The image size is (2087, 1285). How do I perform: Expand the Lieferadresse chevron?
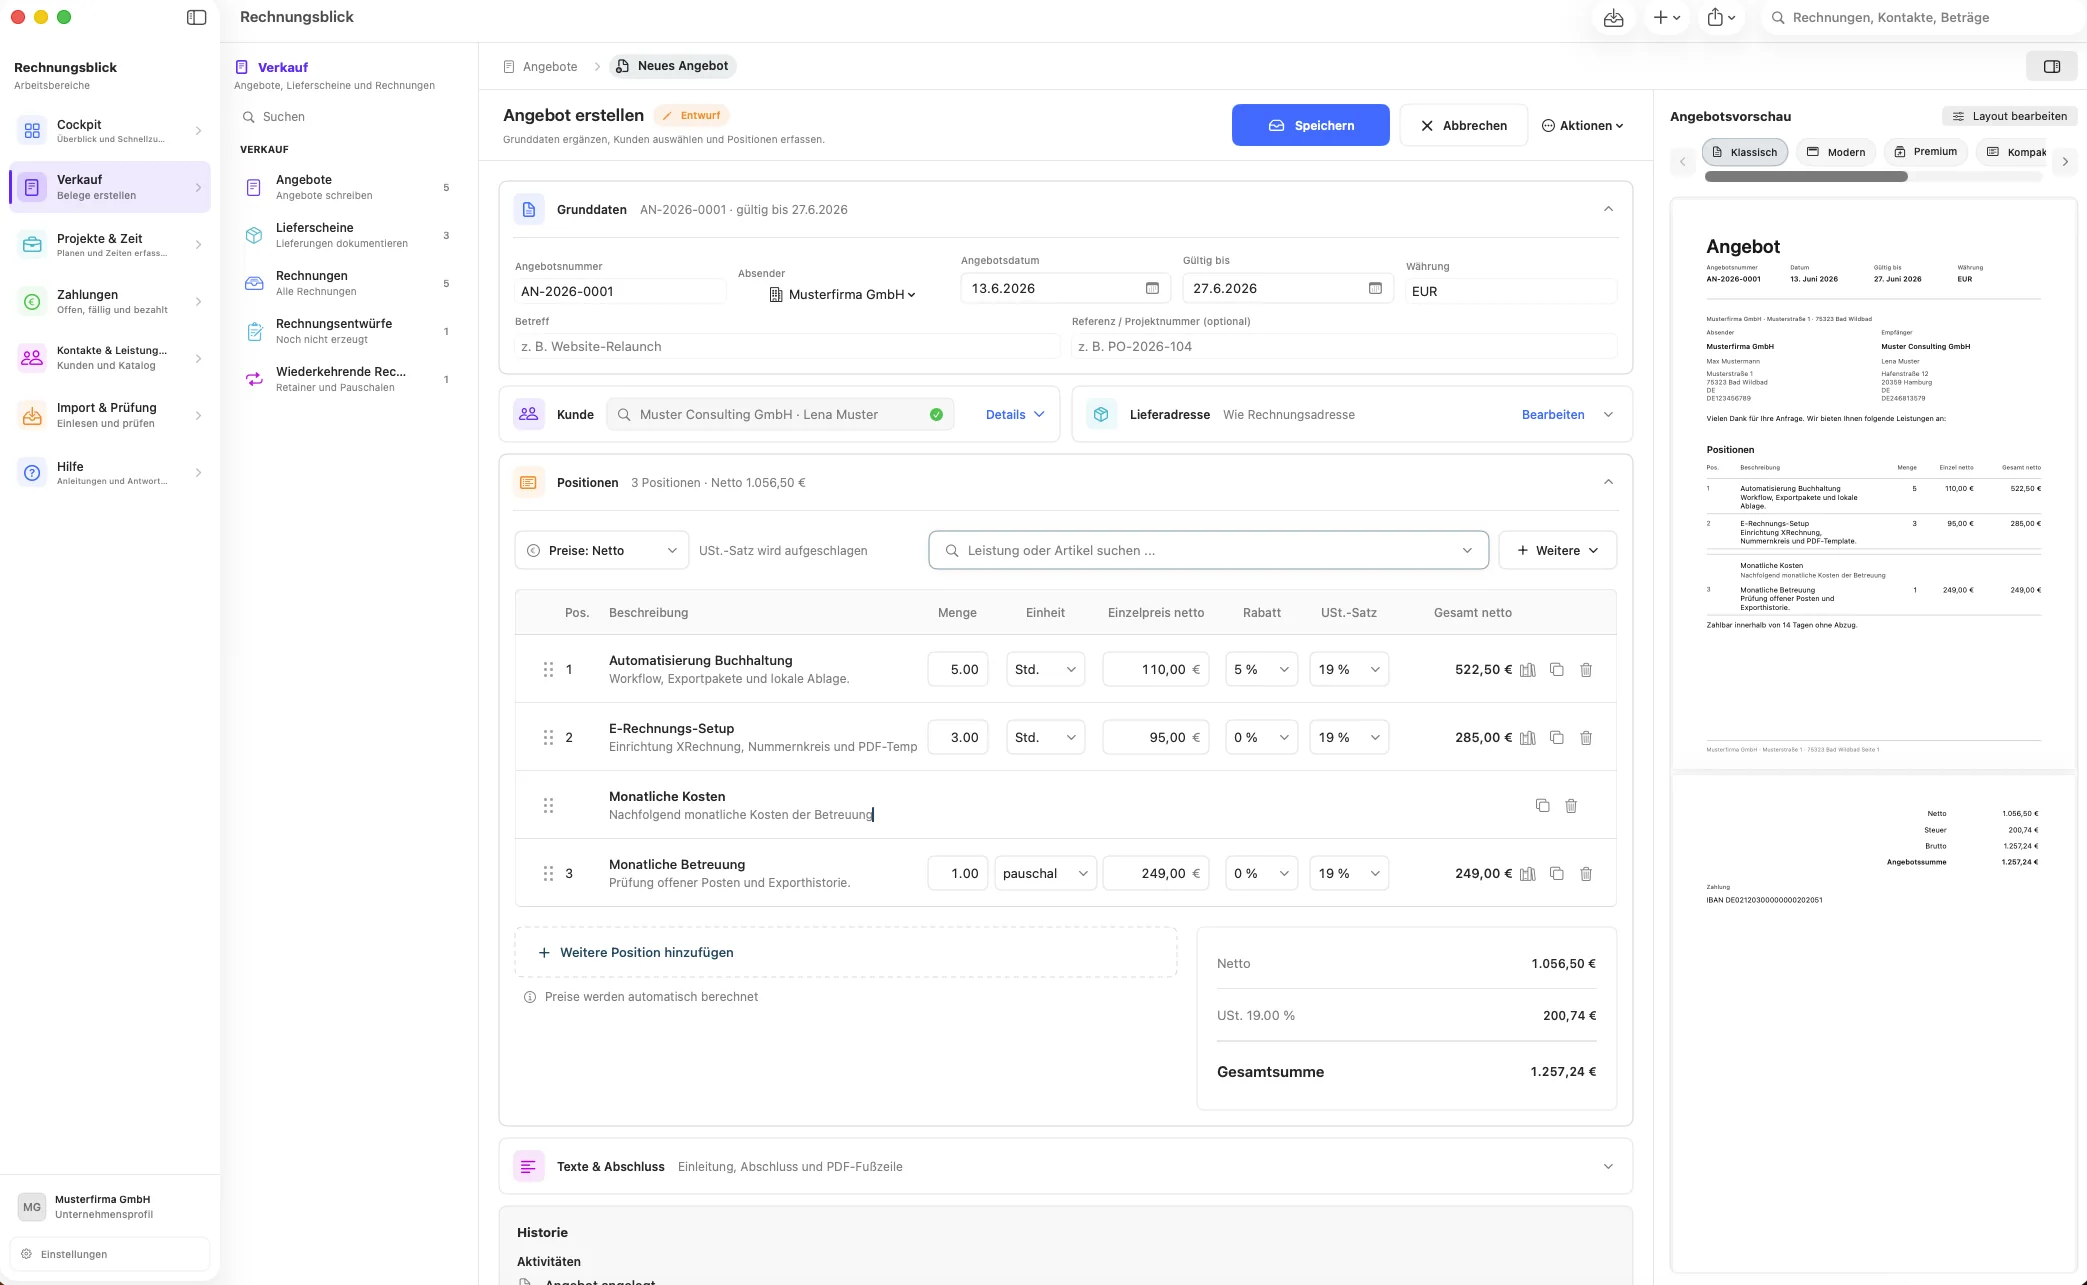tap(1608, 415)
